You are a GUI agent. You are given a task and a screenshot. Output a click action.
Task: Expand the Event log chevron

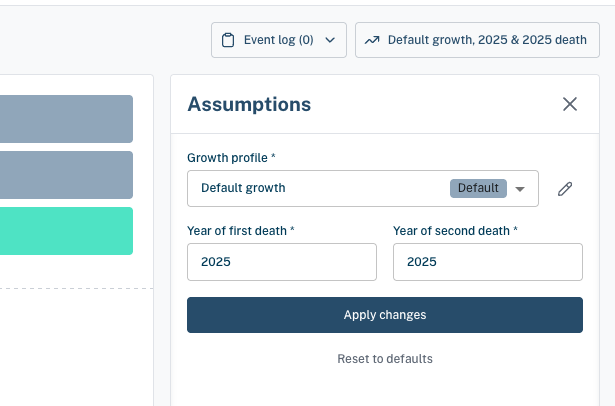[x=330, y=40]
